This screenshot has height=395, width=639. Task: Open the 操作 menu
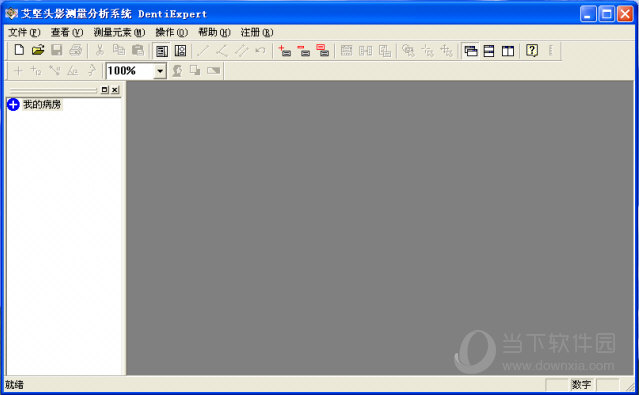[x=171, y=32]
